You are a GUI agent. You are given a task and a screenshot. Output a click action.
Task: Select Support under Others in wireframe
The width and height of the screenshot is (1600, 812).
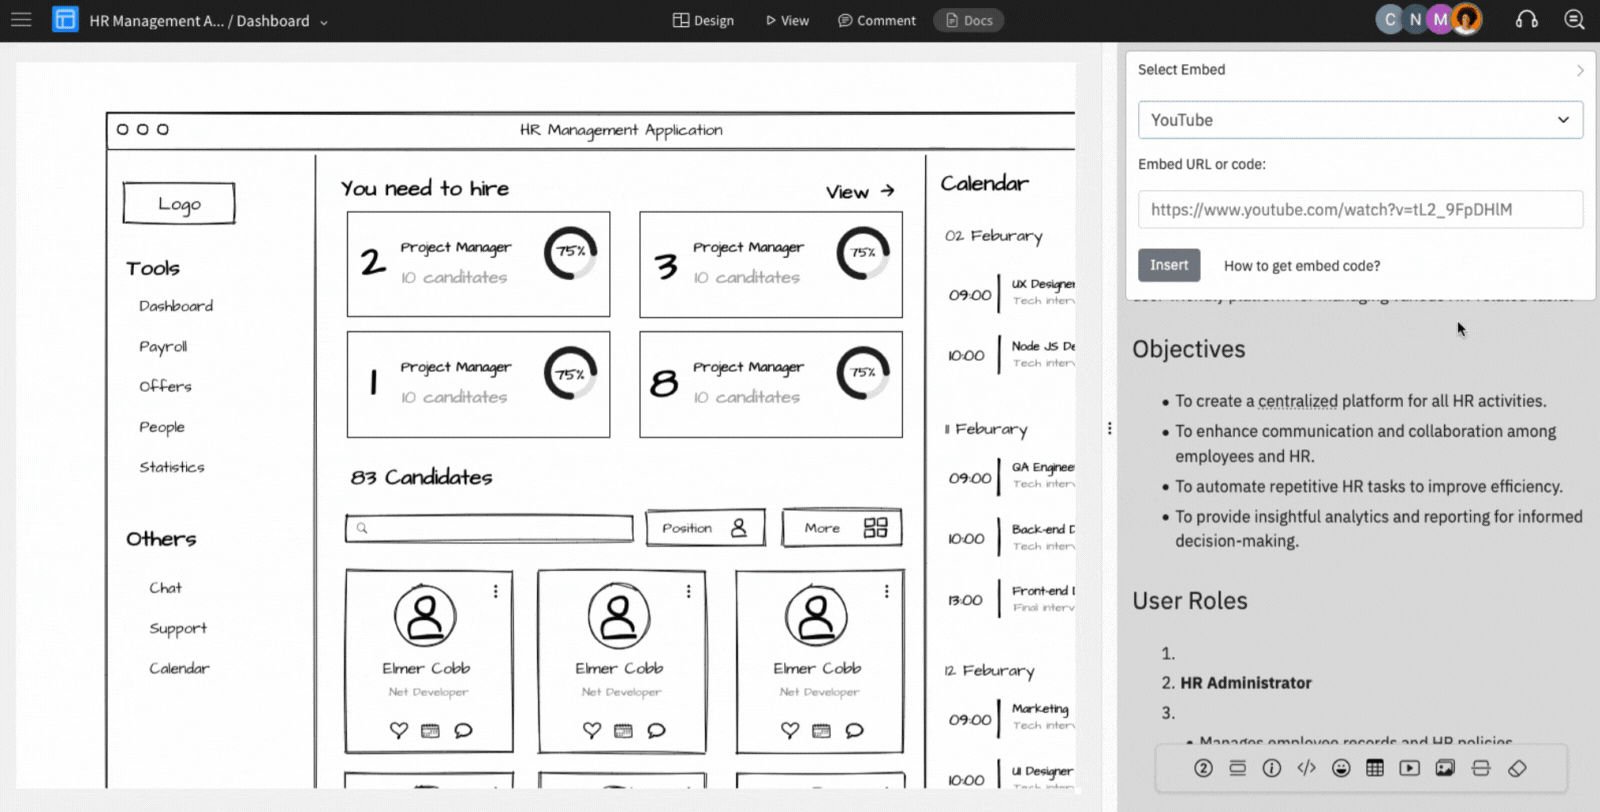pyautogui.click(x=178, y=629)
